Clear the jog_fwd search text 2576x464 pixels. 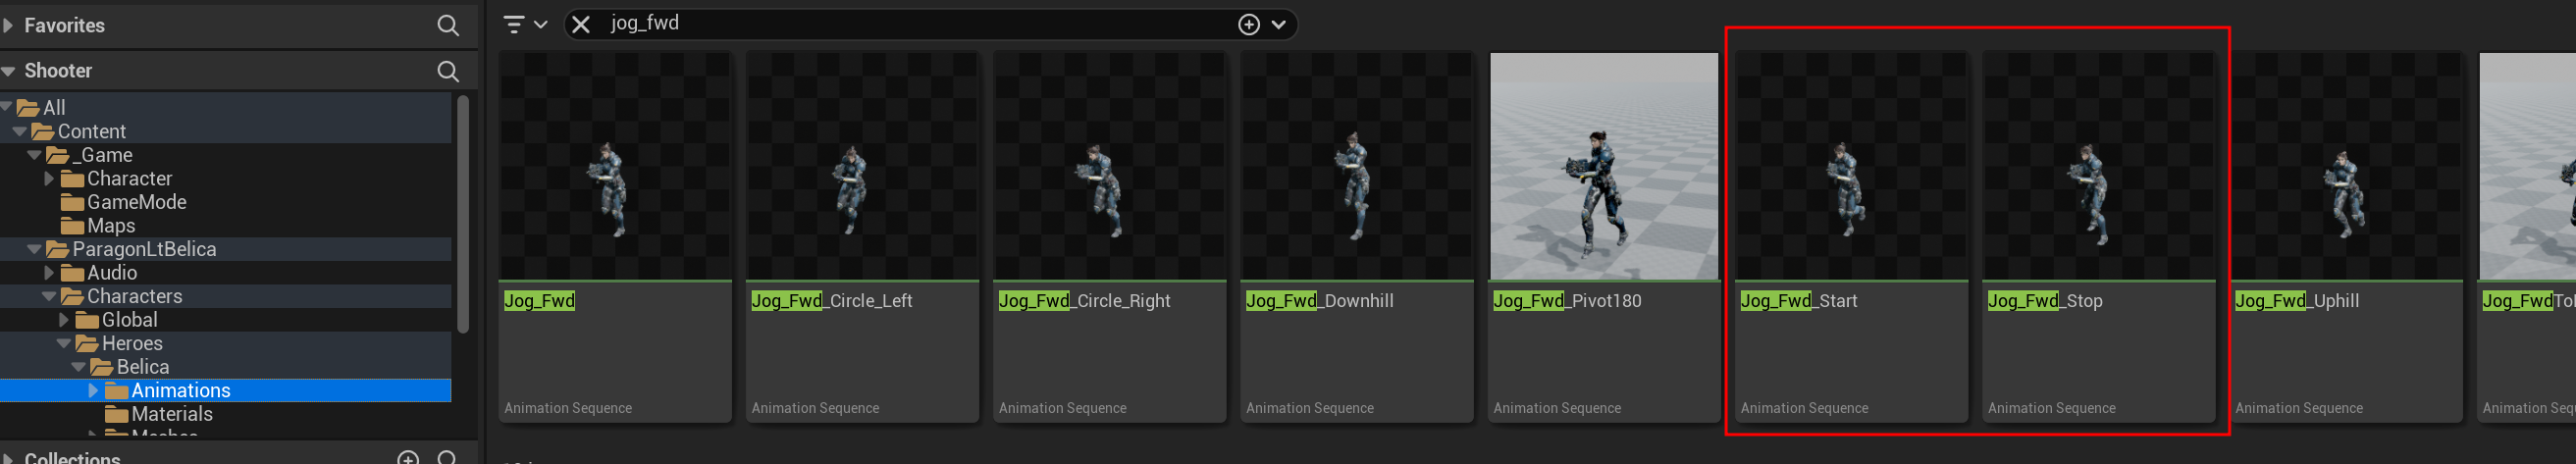tap(581, 24)
